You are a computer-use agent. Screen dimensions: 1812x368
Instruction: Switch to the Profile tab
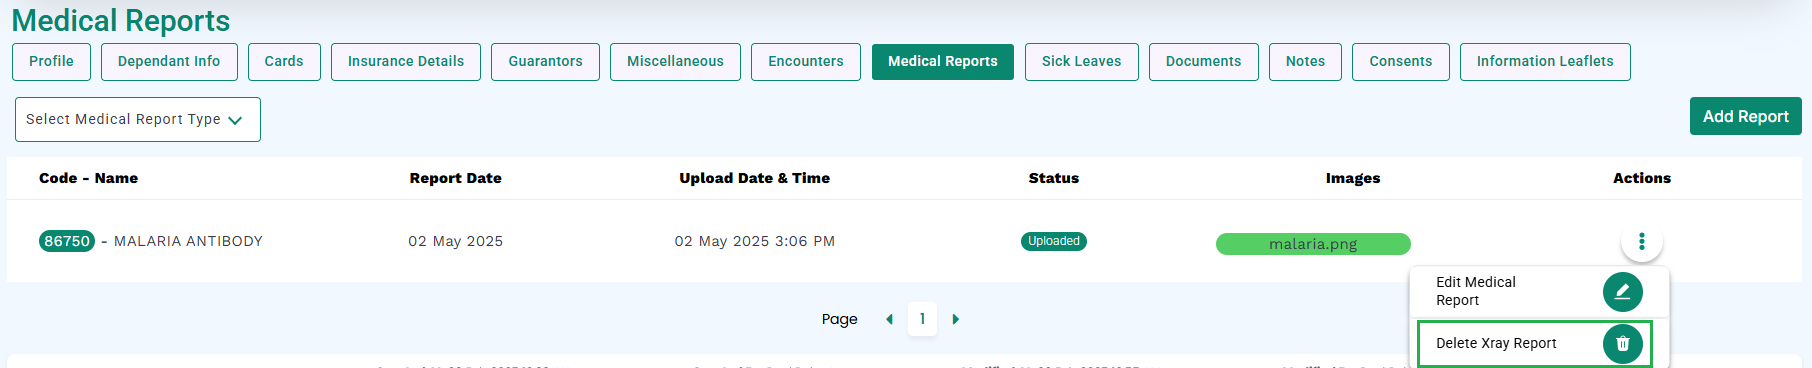[51, 61]
